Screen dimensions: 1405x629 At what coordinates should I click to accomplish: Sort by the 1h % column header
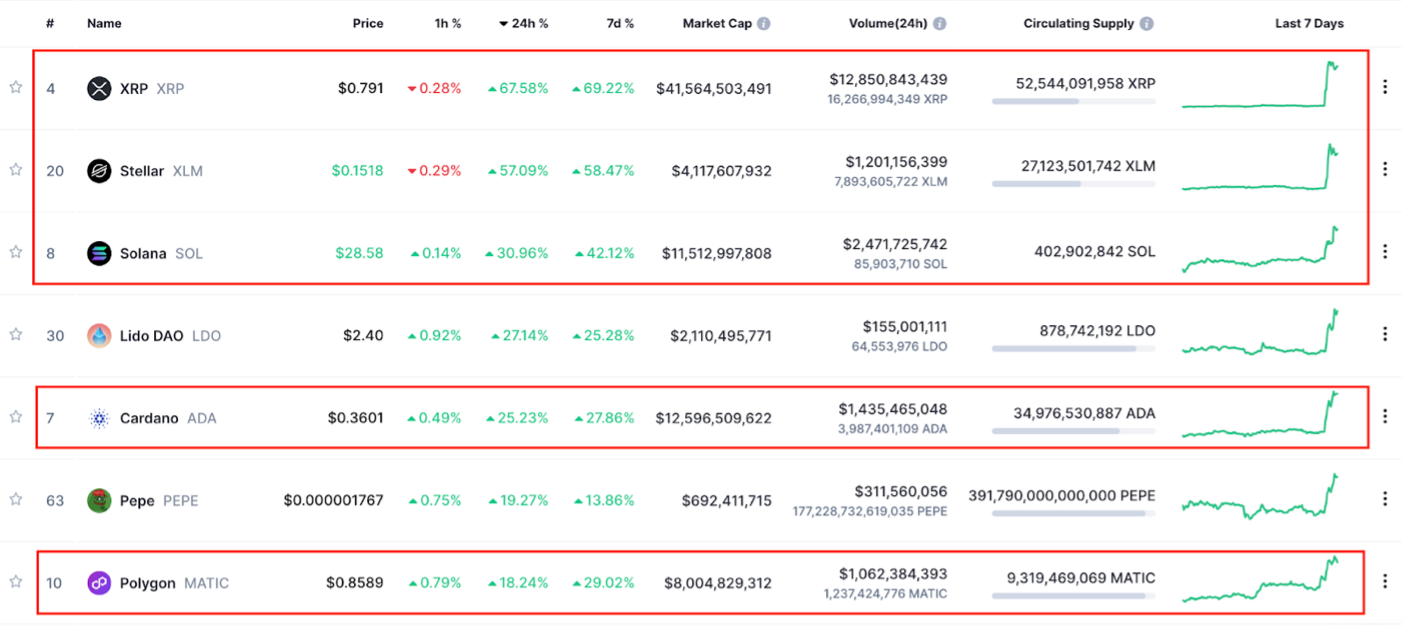coord(446,23)
